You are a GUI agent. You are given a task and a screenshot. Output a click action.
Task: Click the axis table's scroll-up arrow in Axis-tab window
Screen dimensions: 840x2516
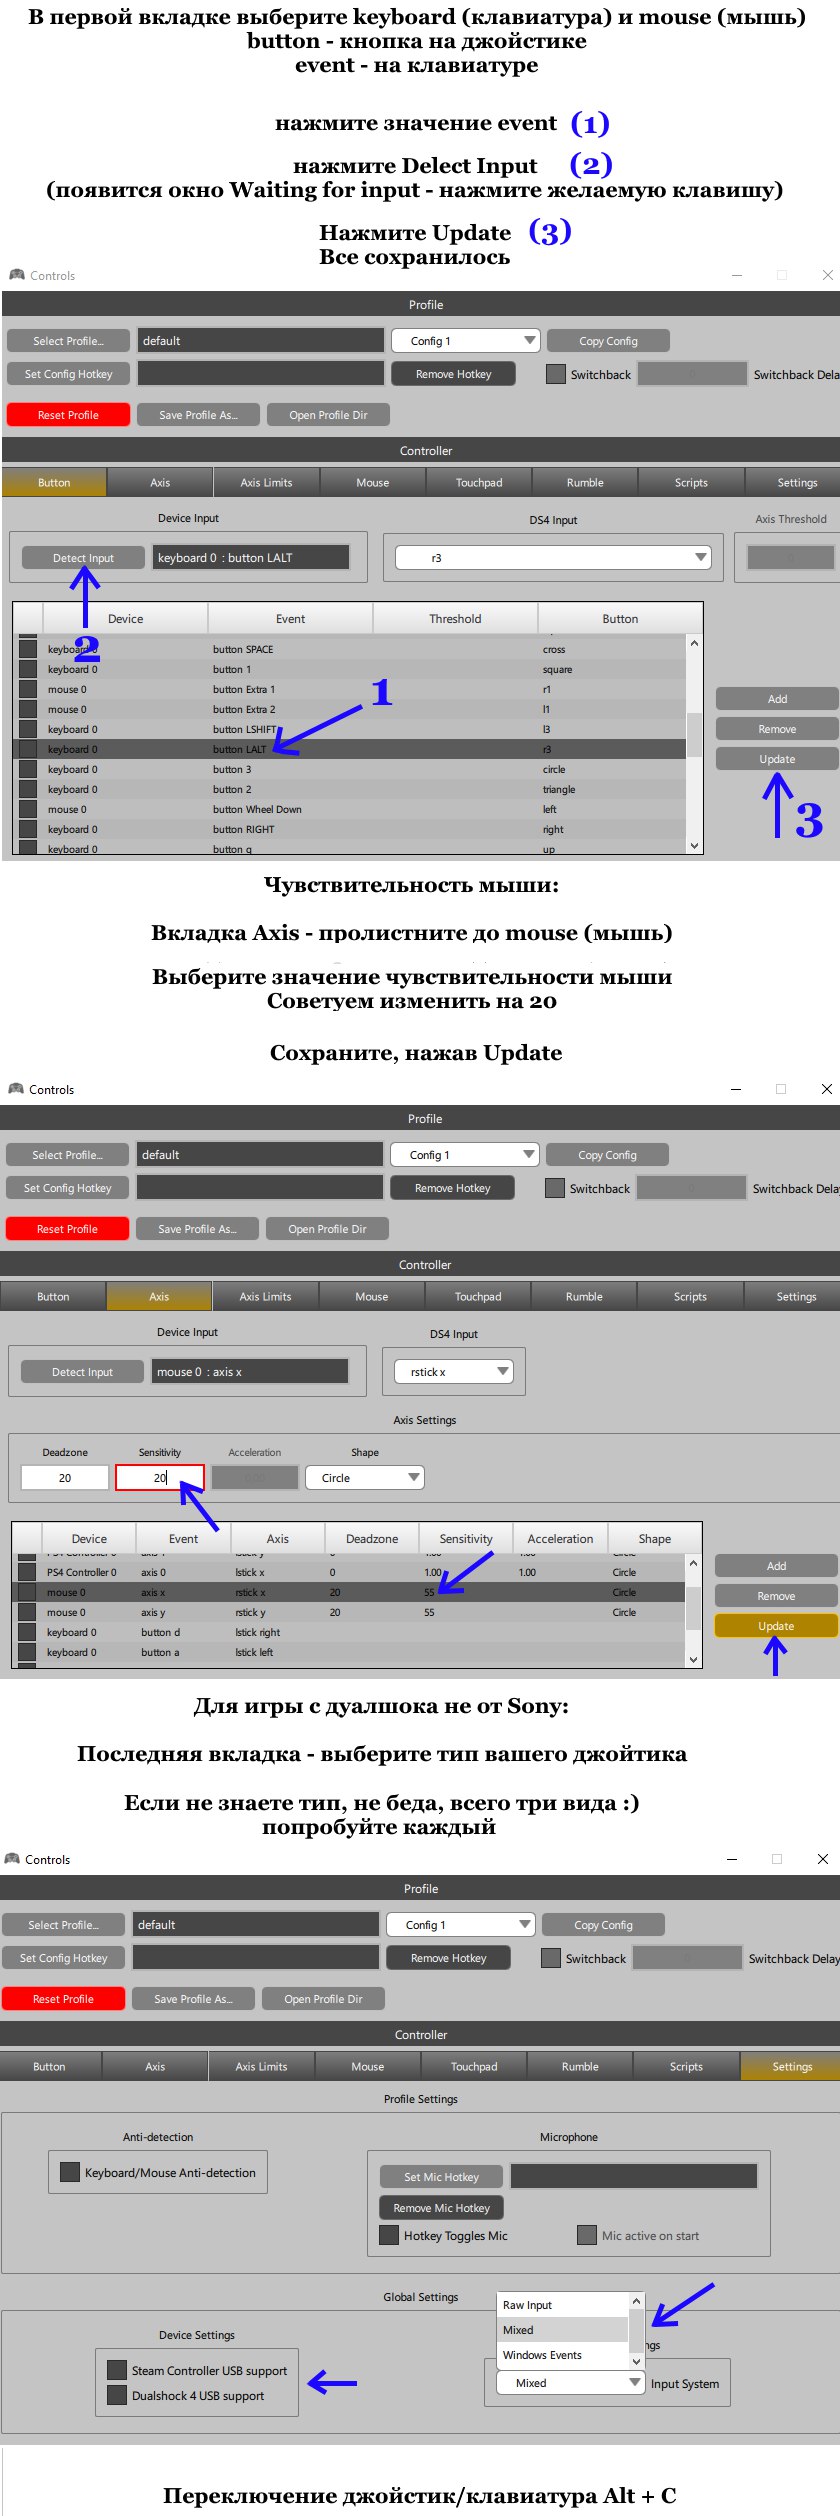693,1563
